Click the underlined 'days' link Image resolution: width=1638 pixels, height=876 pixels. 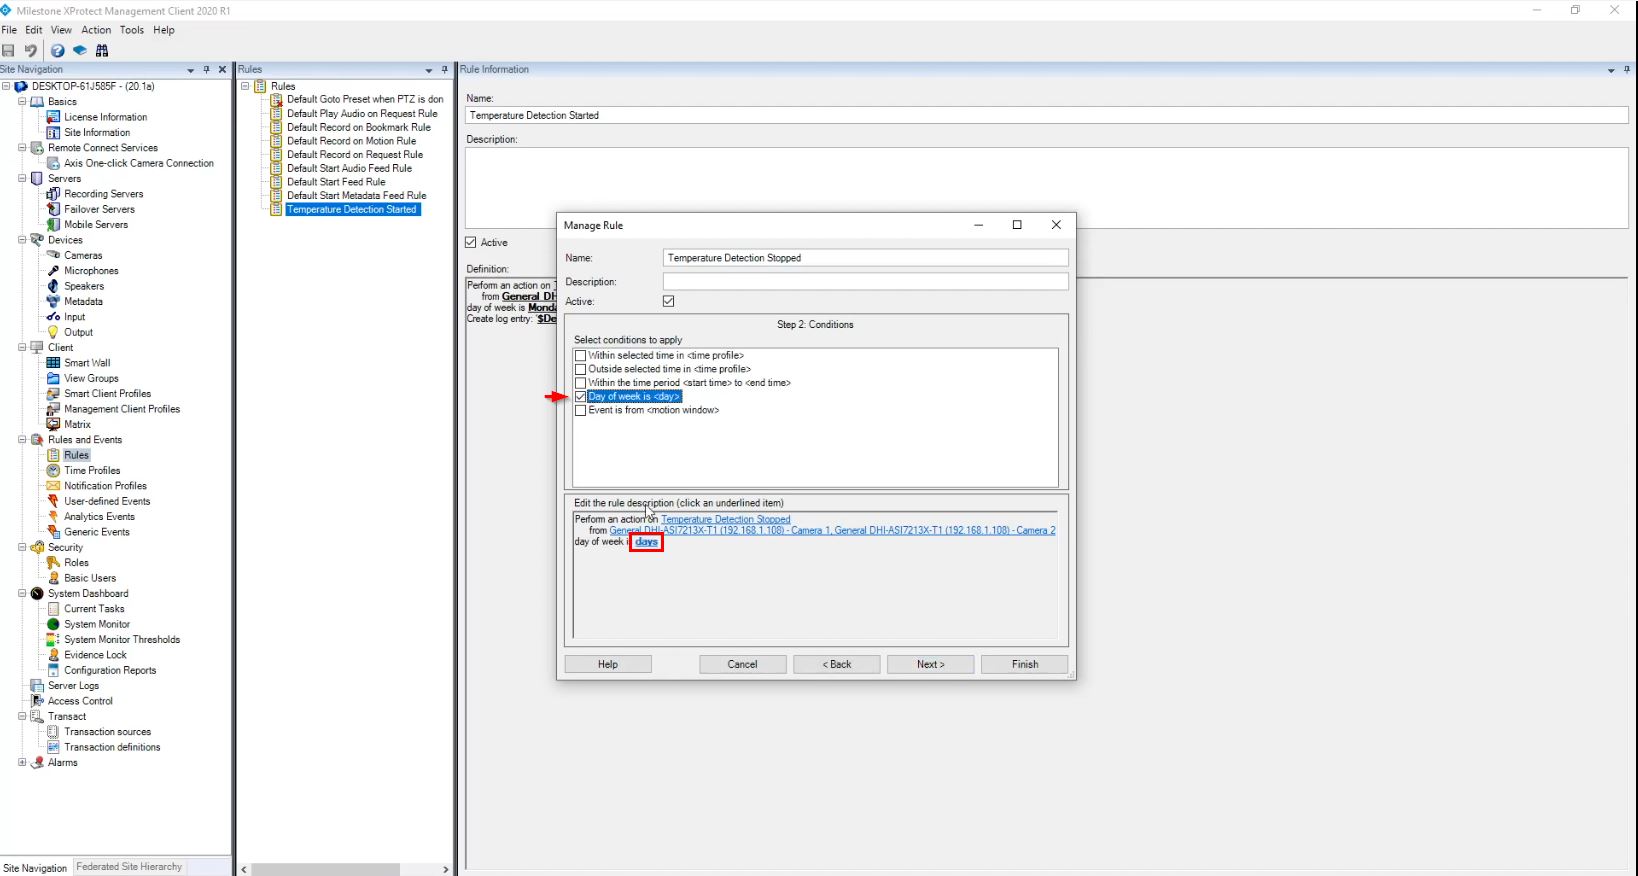(x=647, y=542)
